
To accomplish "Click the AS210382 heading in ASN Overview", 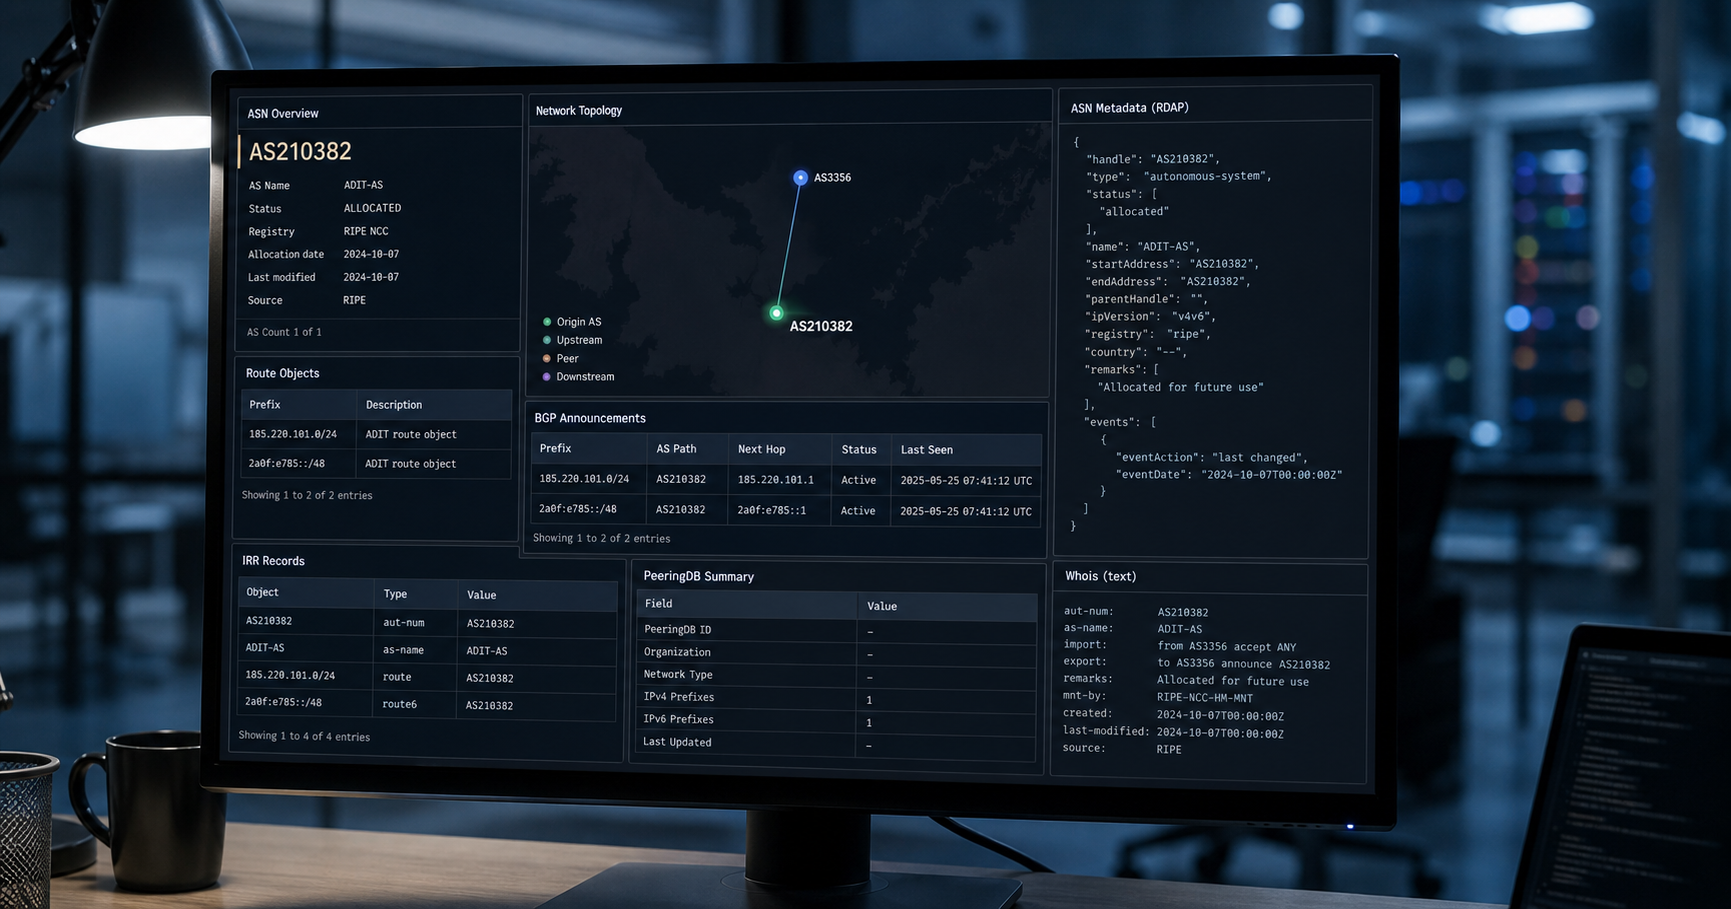I will click(300, 151).
